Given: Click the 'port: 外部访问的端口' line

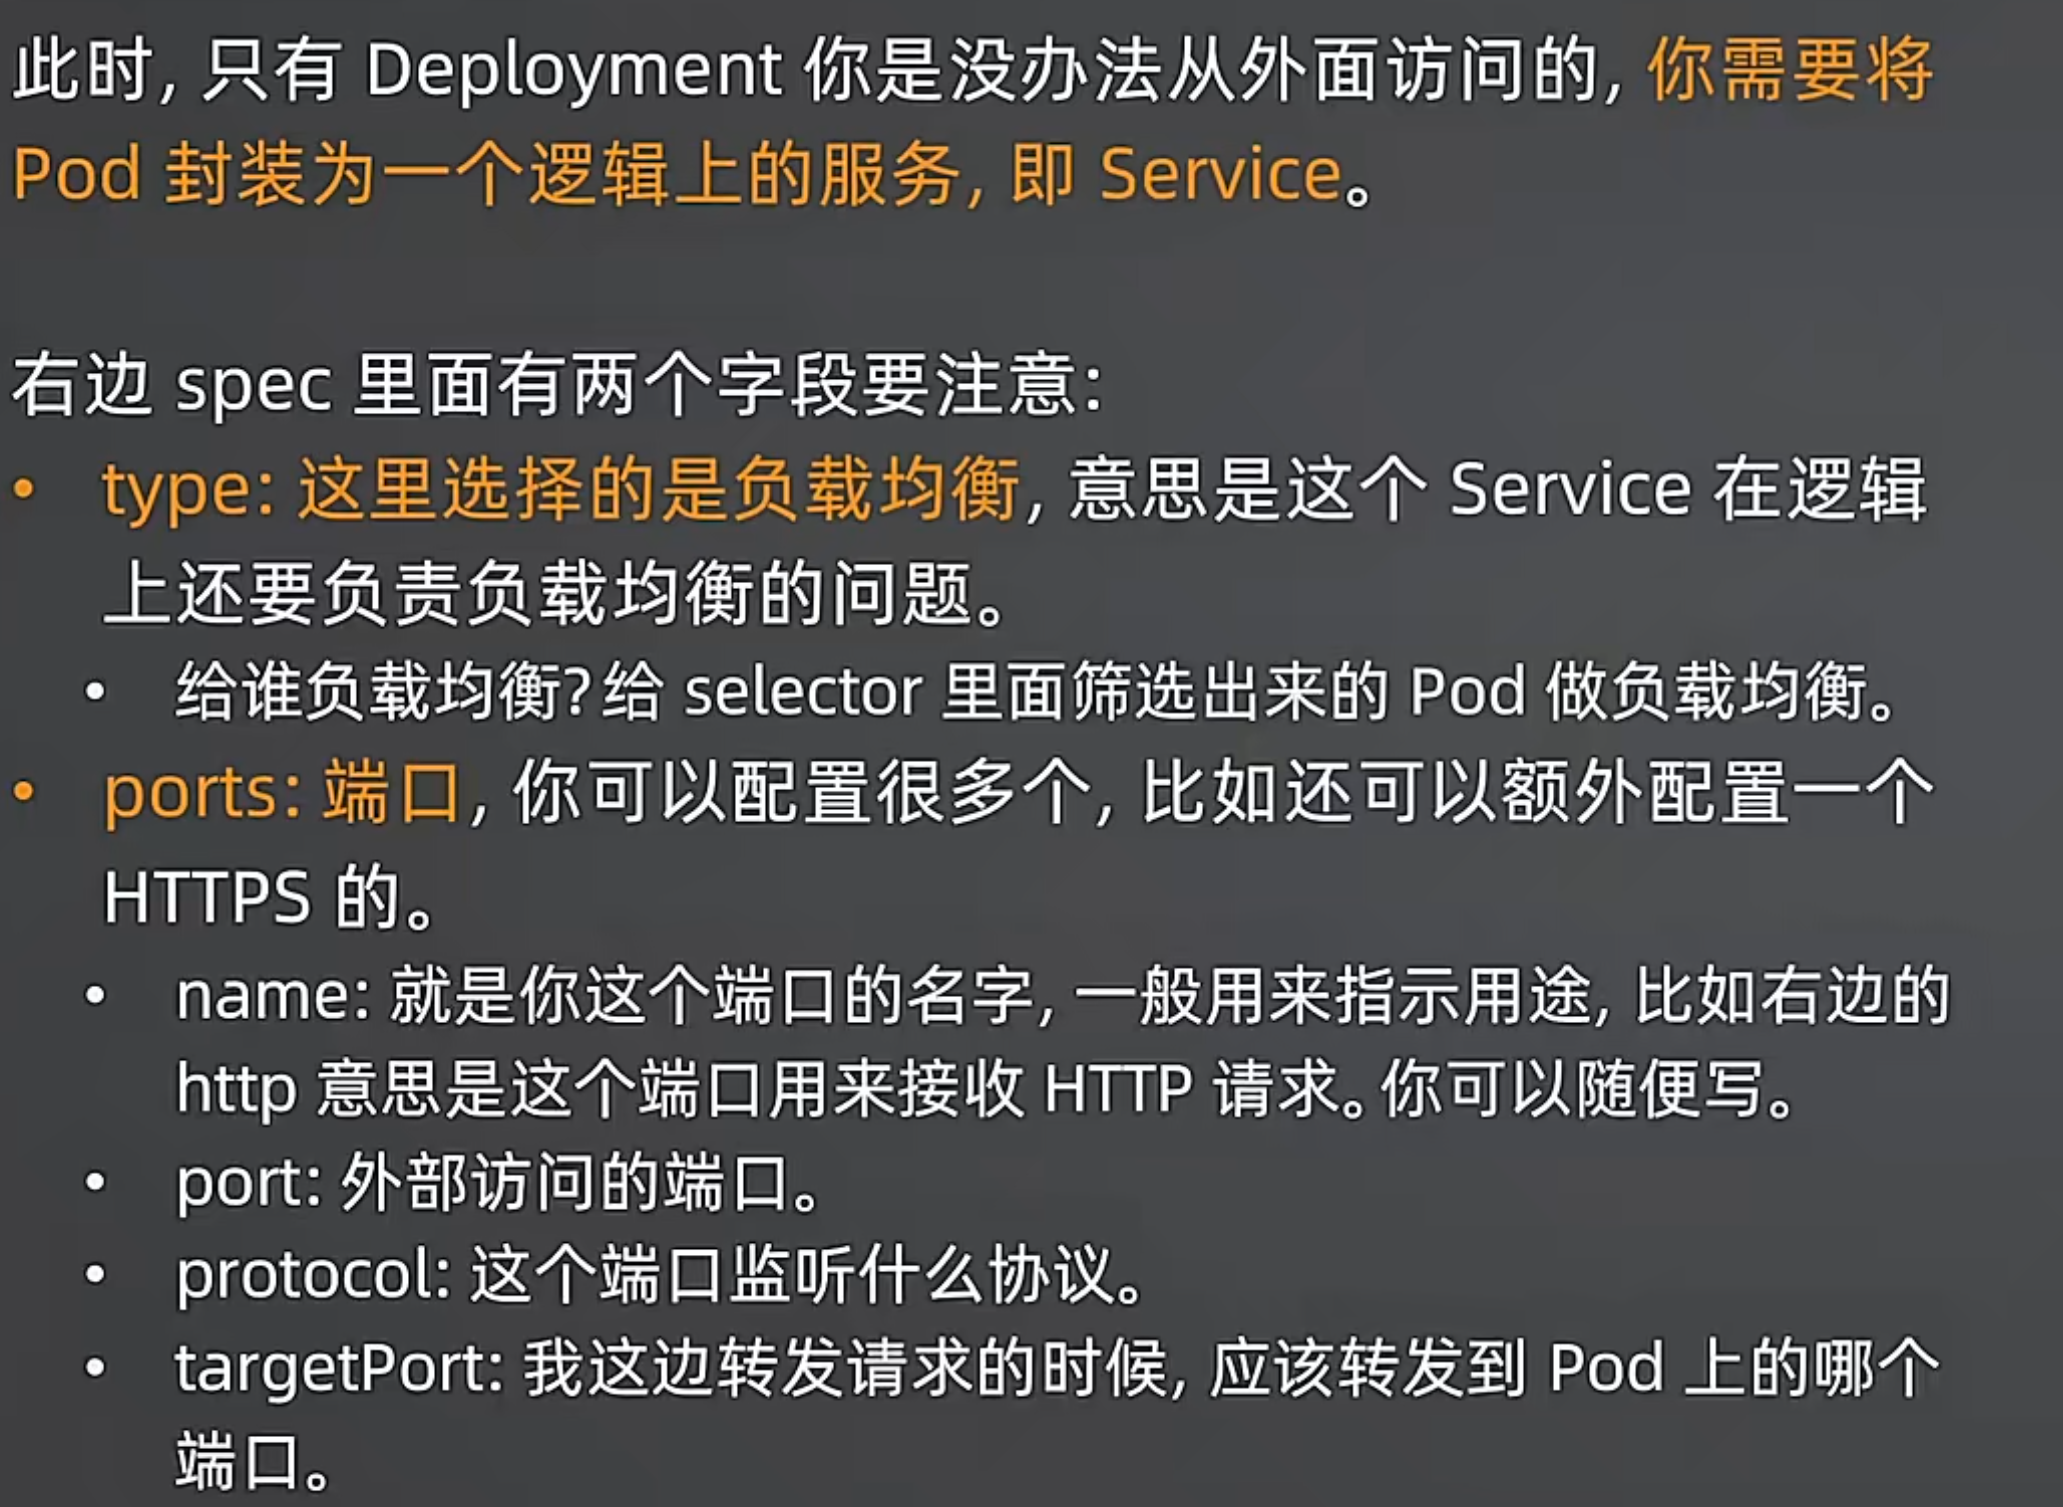Looking at the screenshot, I should click(498, 1183).
